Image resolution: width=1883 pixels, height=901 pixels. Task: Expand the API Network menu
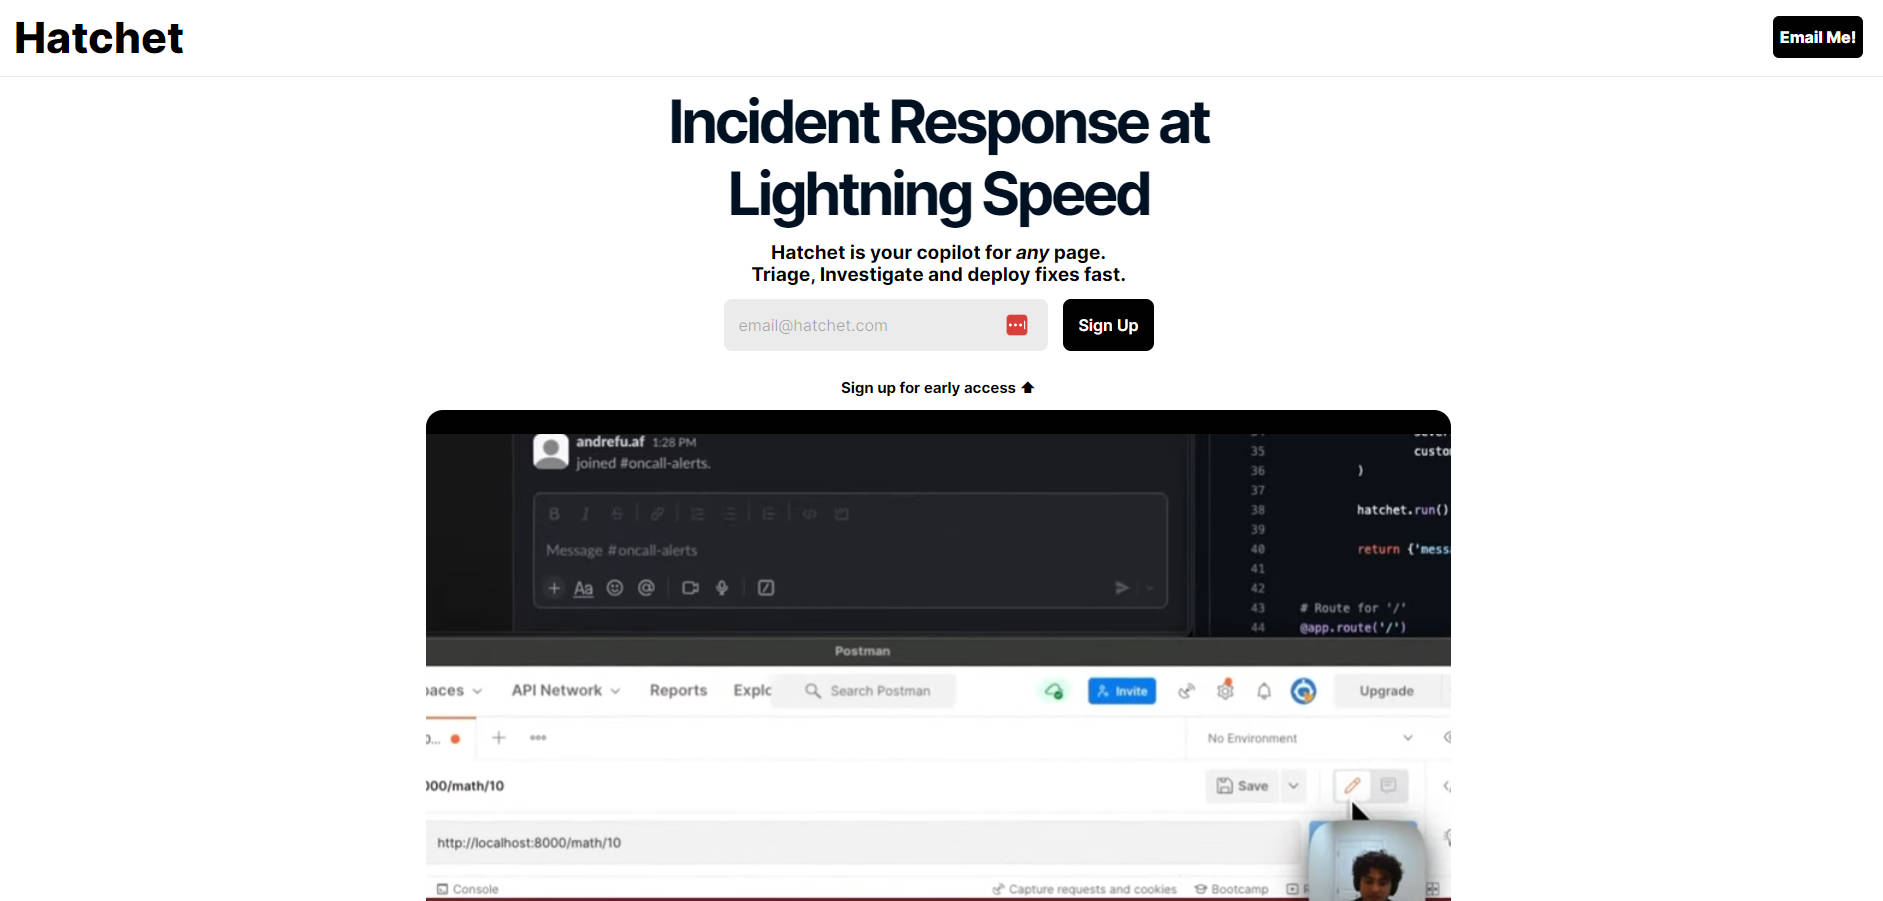pos(565,690)
